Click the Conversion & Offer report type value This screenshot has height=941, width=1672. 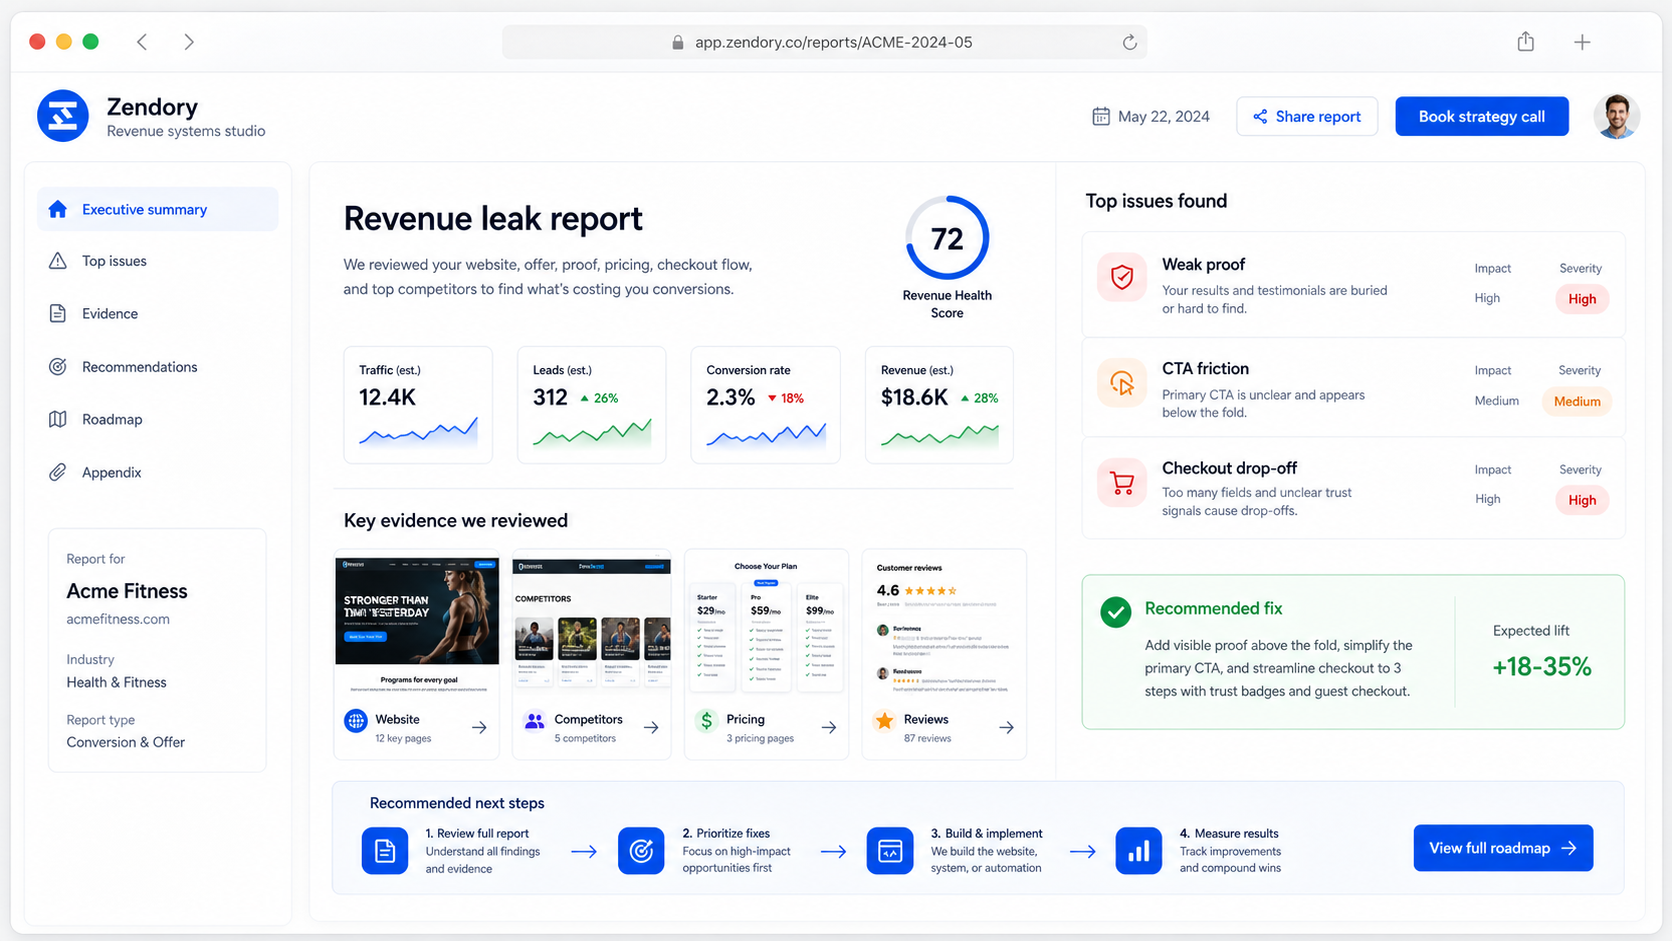coord(125,742)
